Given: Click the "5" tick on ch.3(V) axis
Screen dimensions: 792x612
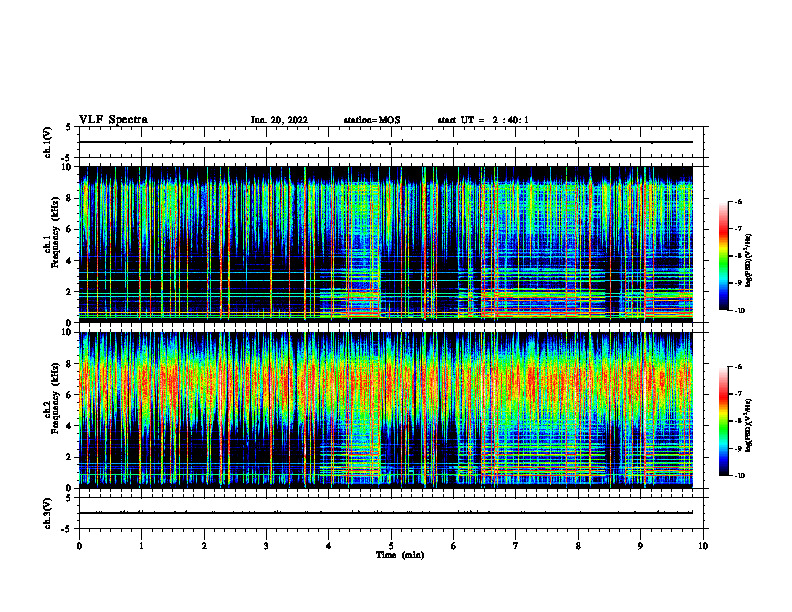Looking at the screenshot, I should 68,498.
